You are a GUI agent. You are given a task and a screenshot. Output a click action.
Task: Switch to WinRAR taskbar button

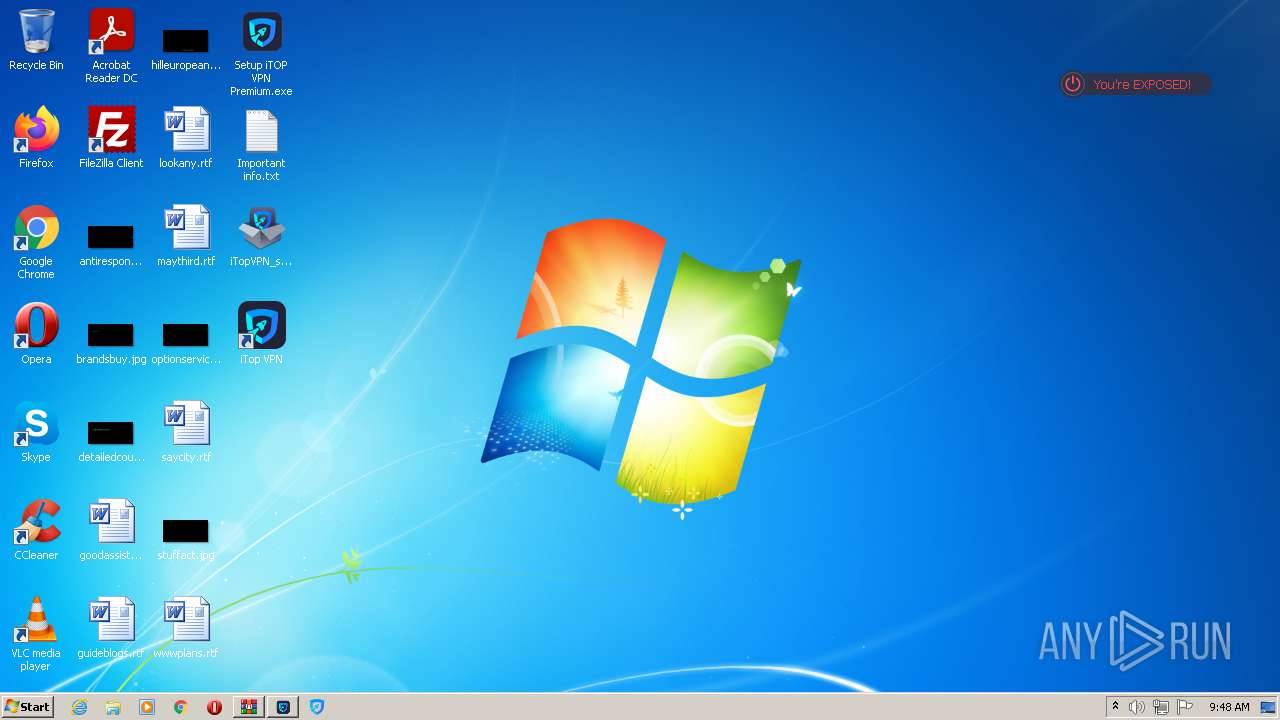pyautogui.click(x=248, y=707)
